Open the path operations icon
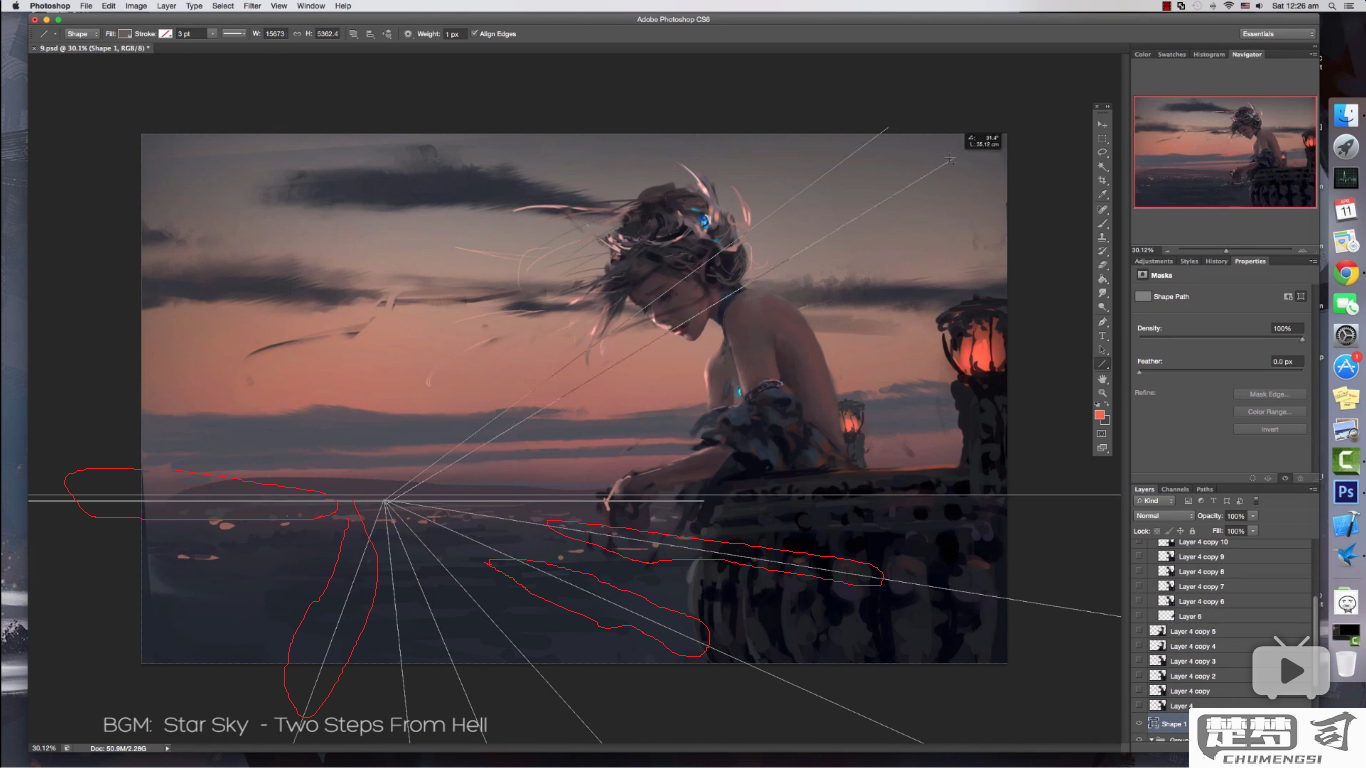 (353, 34)
